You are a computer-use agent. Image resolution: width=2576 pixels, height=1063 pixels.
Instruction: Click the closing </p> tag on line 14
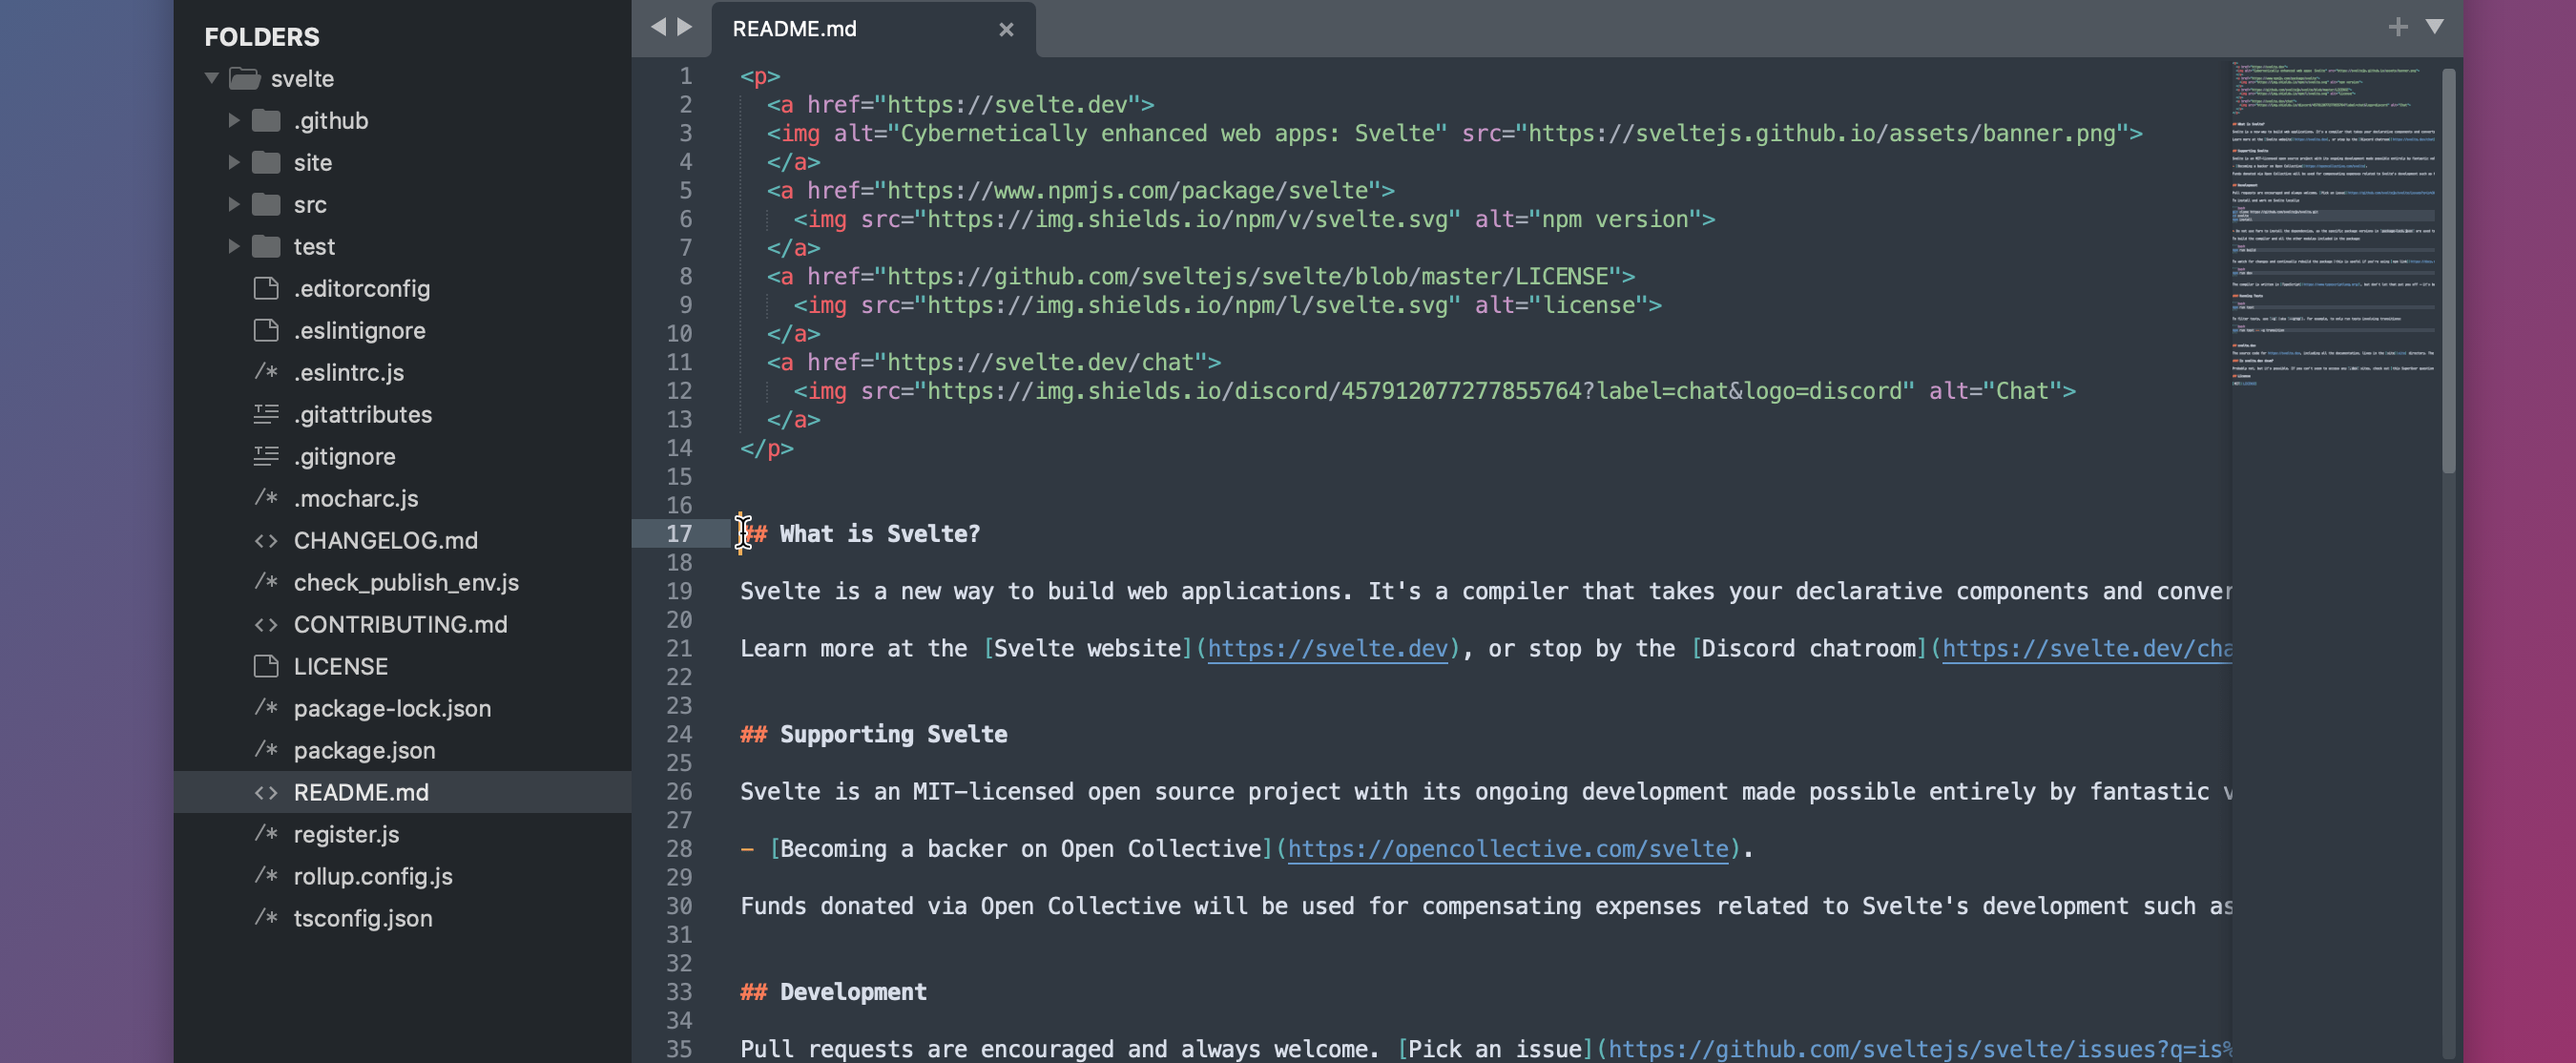(x=766, y=448)
